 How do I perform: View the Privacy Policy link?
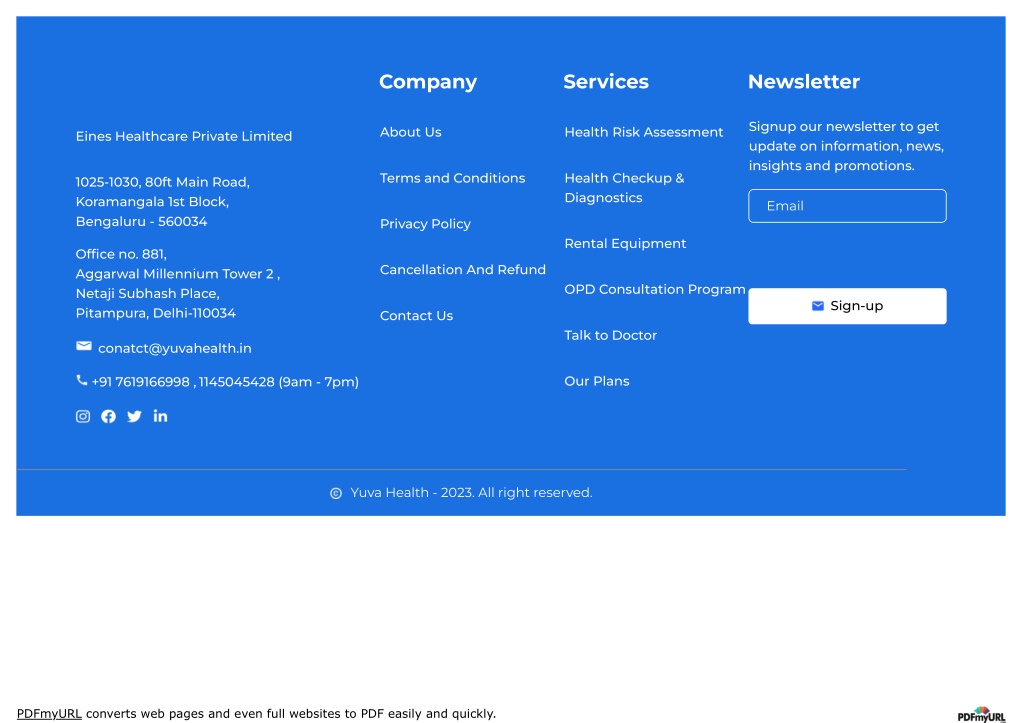425,224
